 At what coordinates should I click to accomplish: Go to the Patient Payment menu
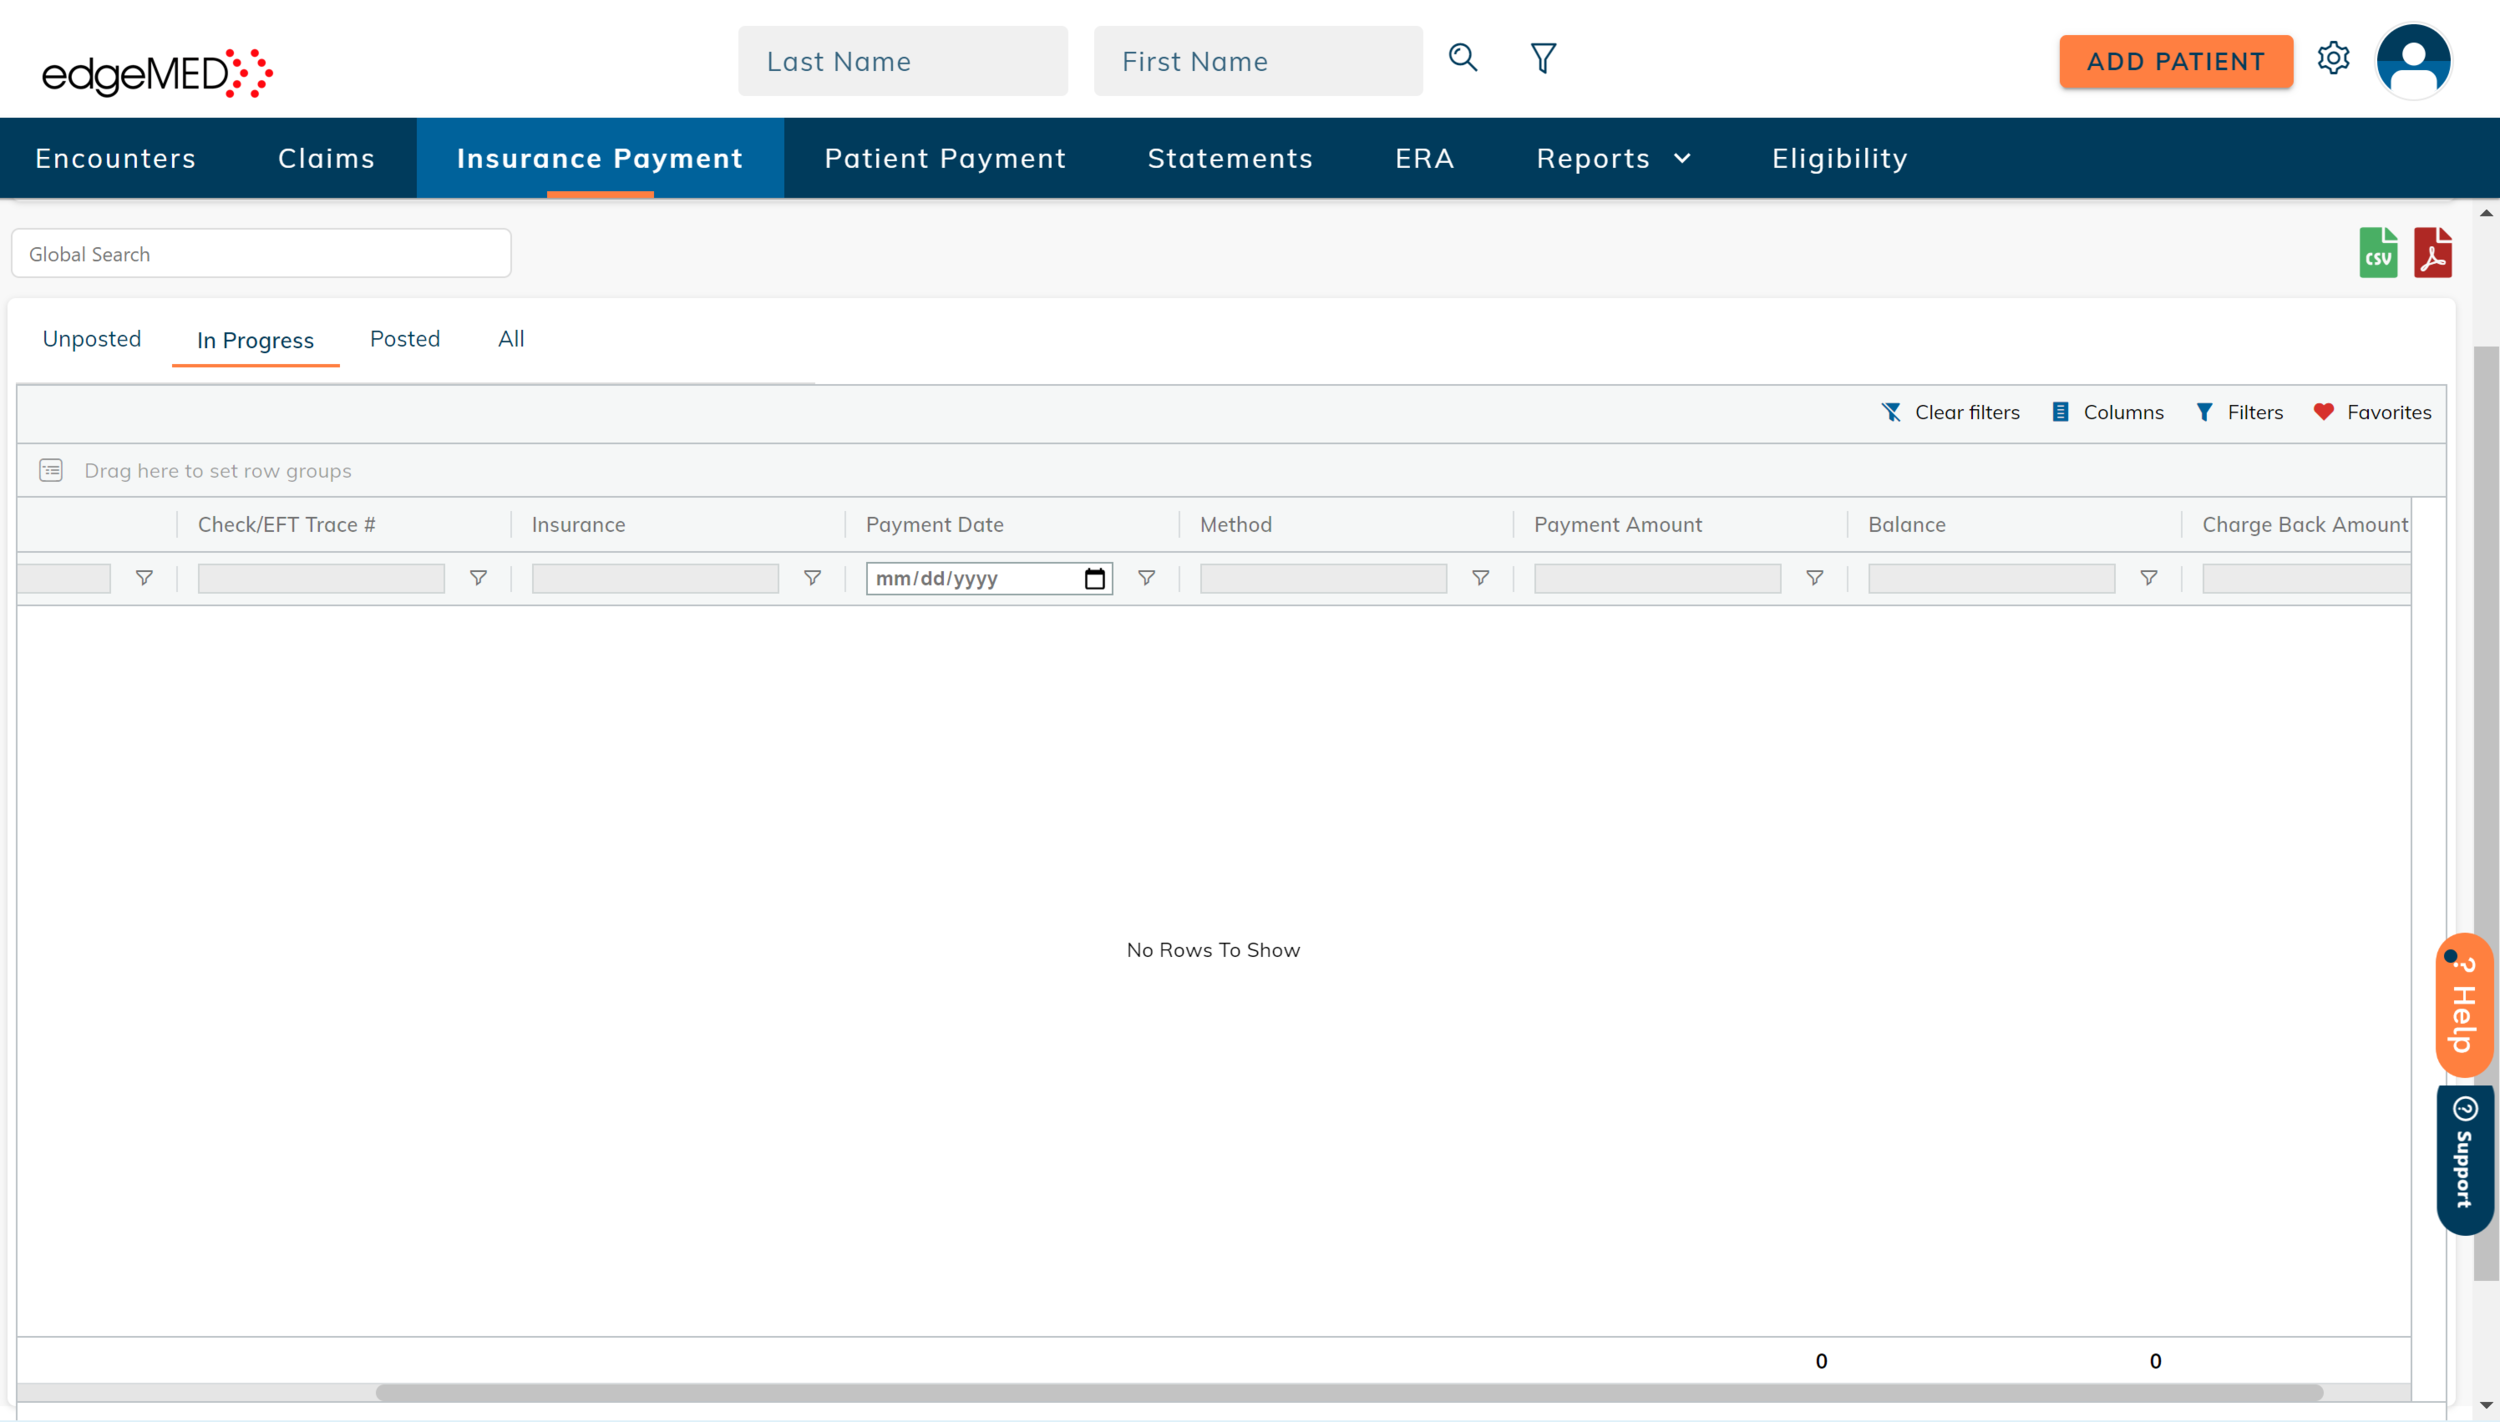[x=944, y=158]
